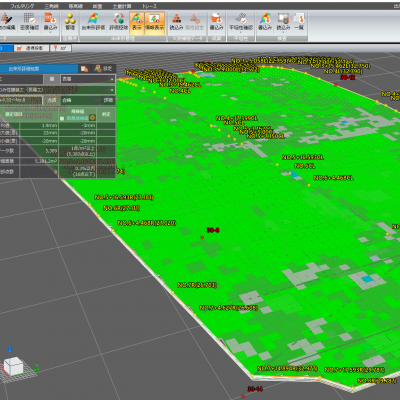Toggle the 情報表示 info display button

pyautogui.click(x=155, y=23)
